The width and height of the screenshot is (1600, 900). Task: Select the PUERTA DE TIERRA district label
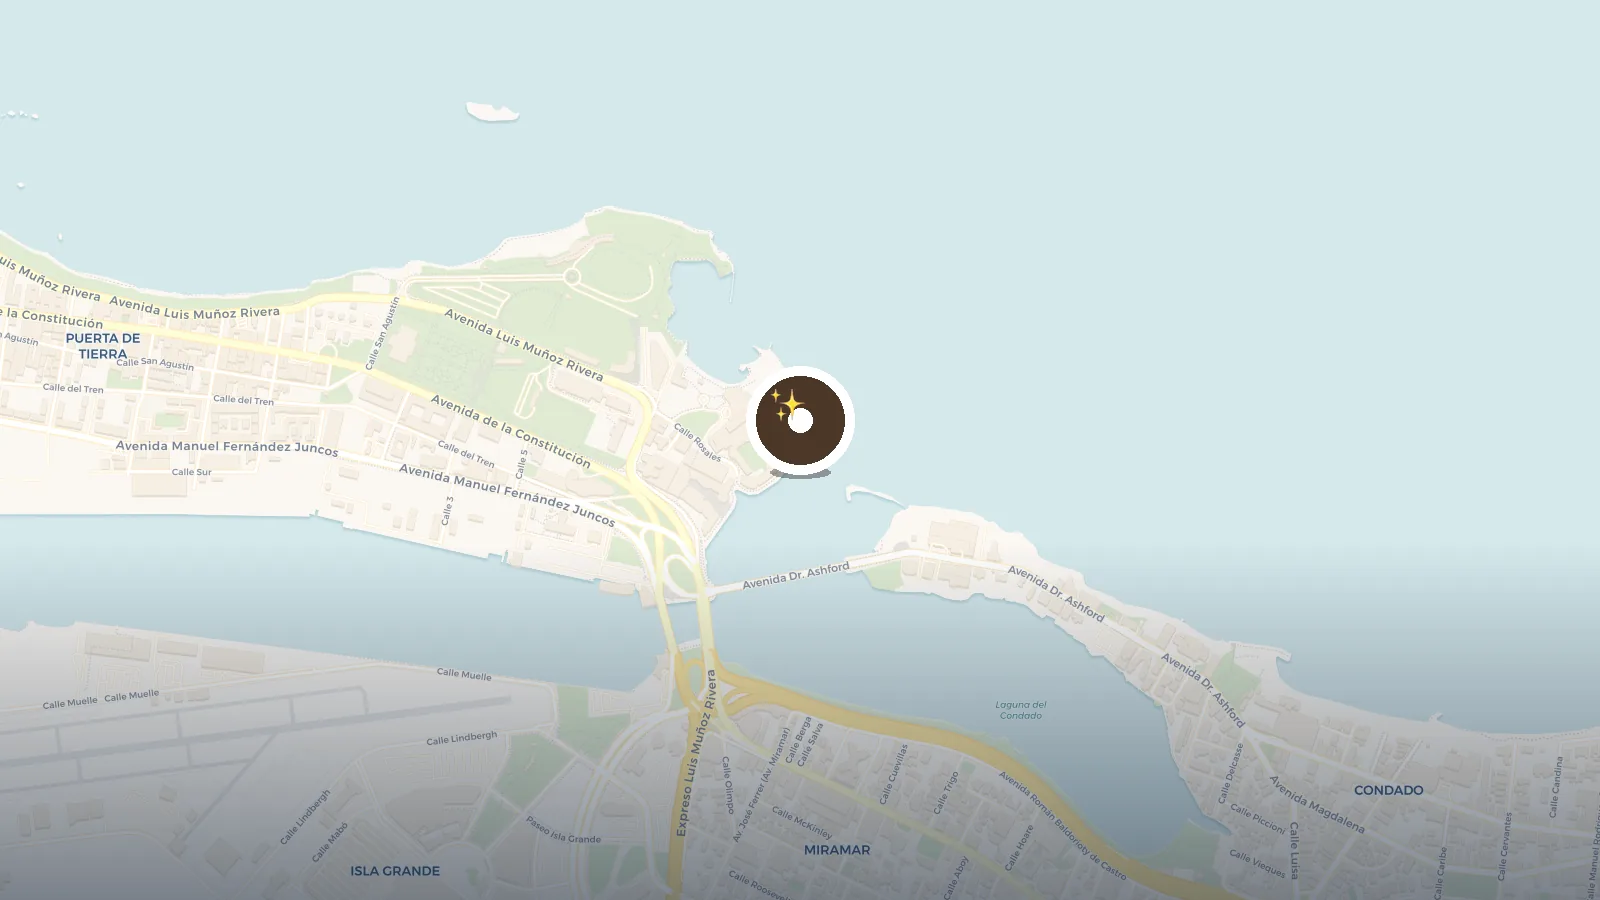tap(103, 346)
